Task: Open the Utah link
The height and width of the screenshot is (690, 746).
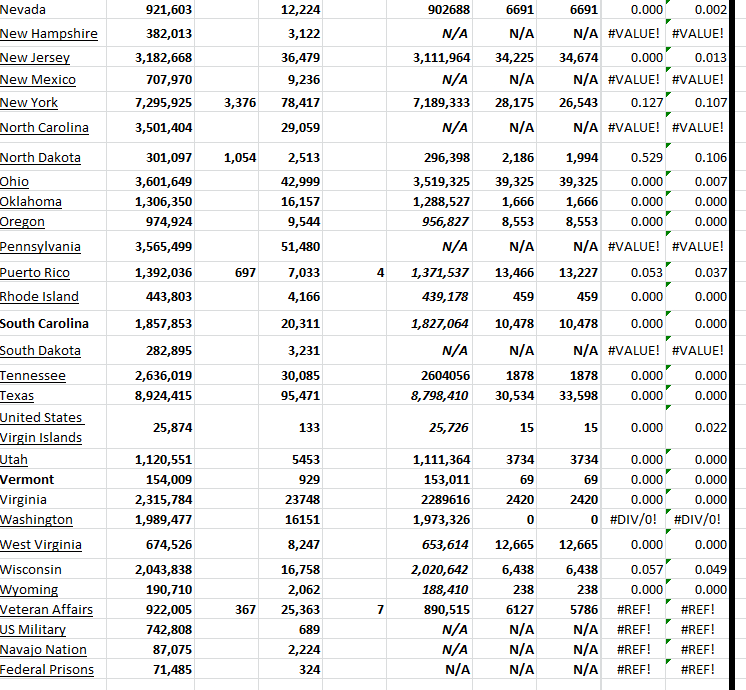Action: [x=13, y=459]
